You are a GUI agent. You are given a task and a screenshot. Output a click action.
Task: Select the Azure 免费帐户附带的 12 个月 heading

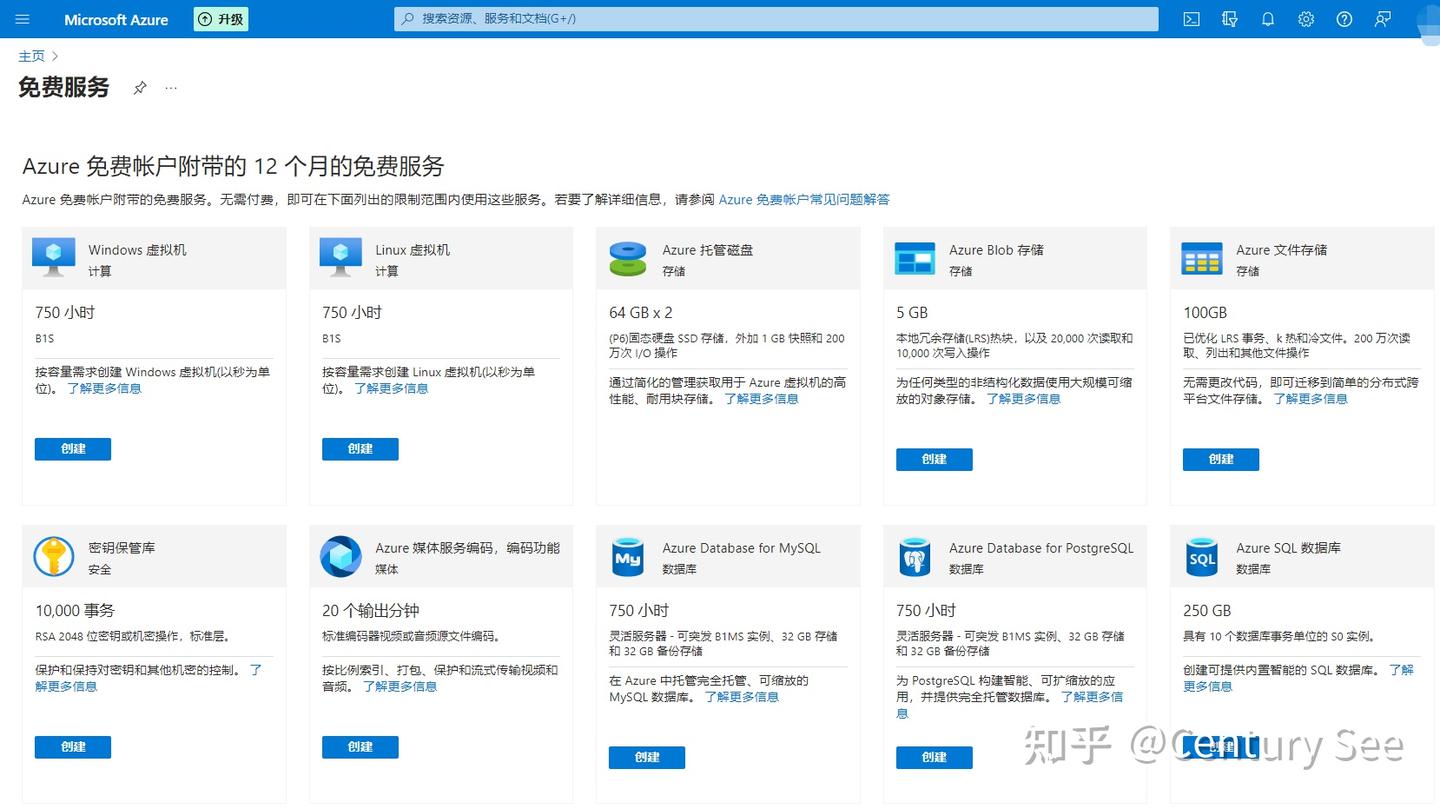233,166
